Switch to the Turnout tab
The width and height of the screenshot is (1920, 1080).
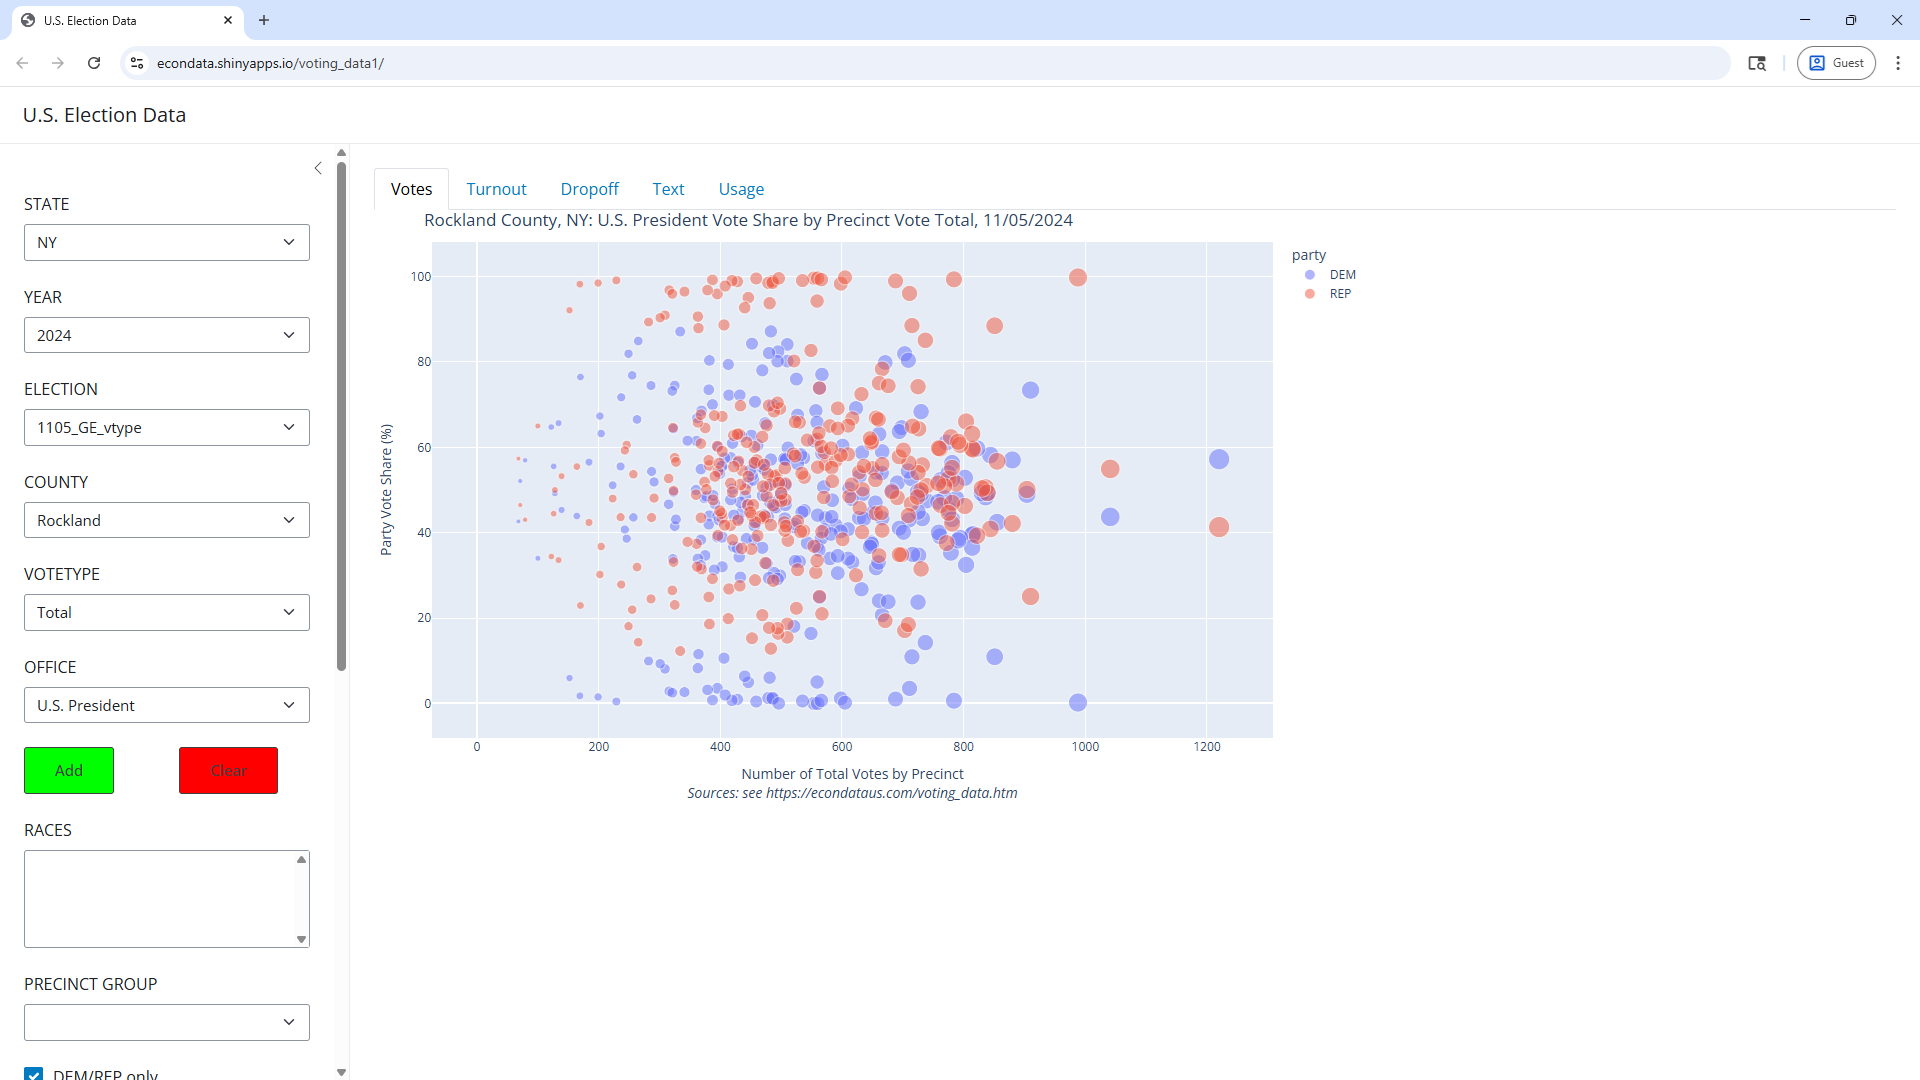pos(496,189)
